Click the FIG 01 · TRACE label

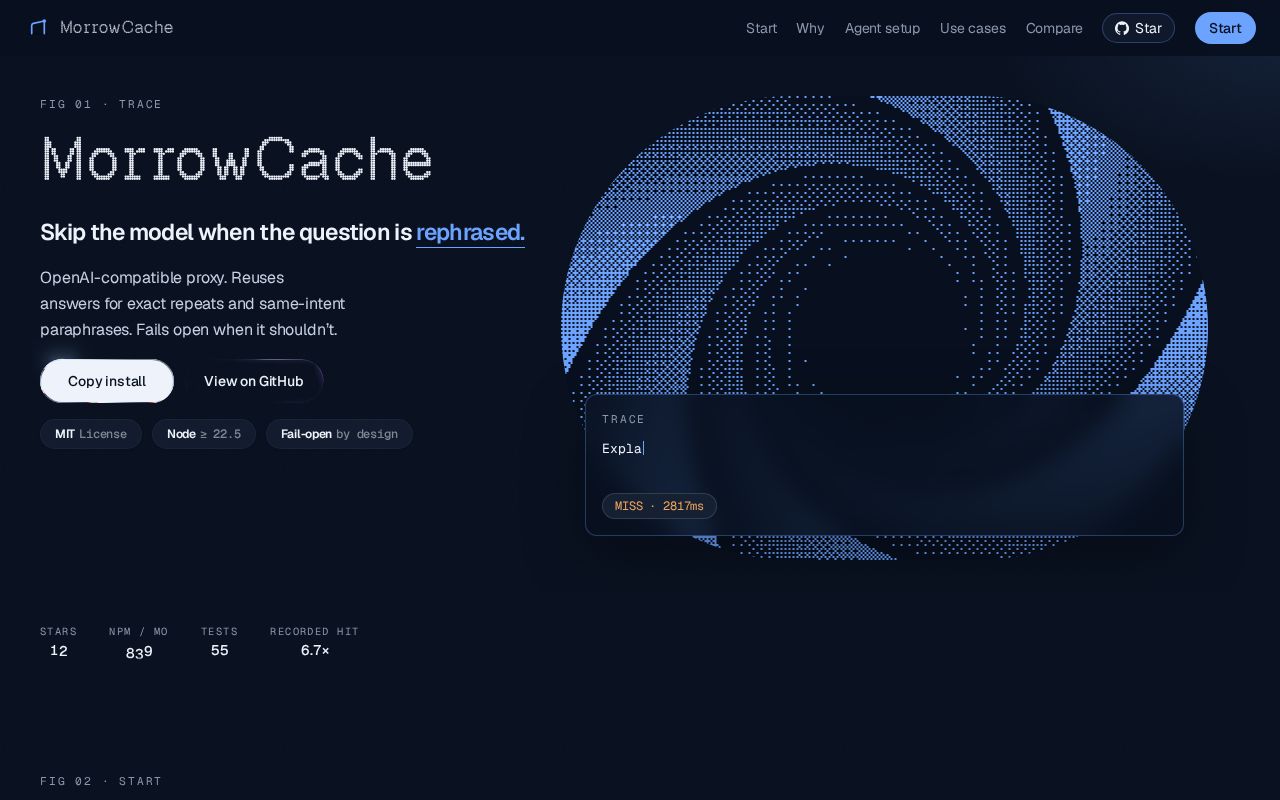(101, 104)
